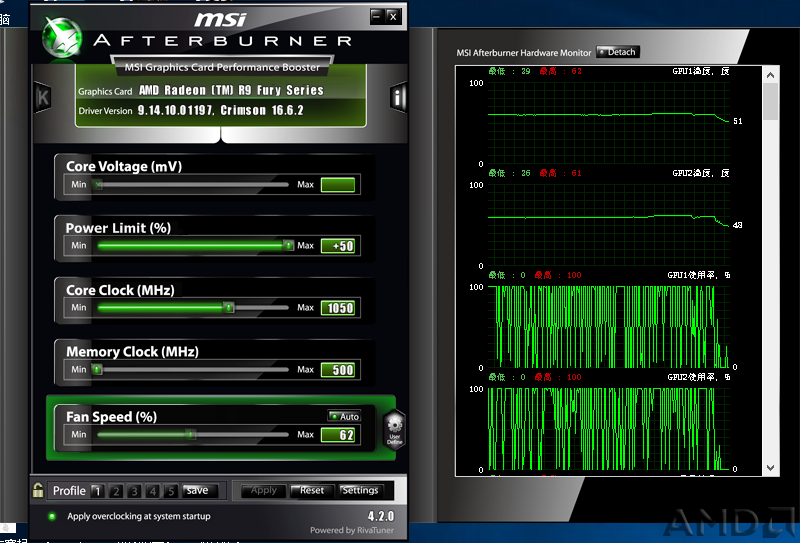
Task: Click the version number 4.2.0
Action: click(x=381, y=515)
